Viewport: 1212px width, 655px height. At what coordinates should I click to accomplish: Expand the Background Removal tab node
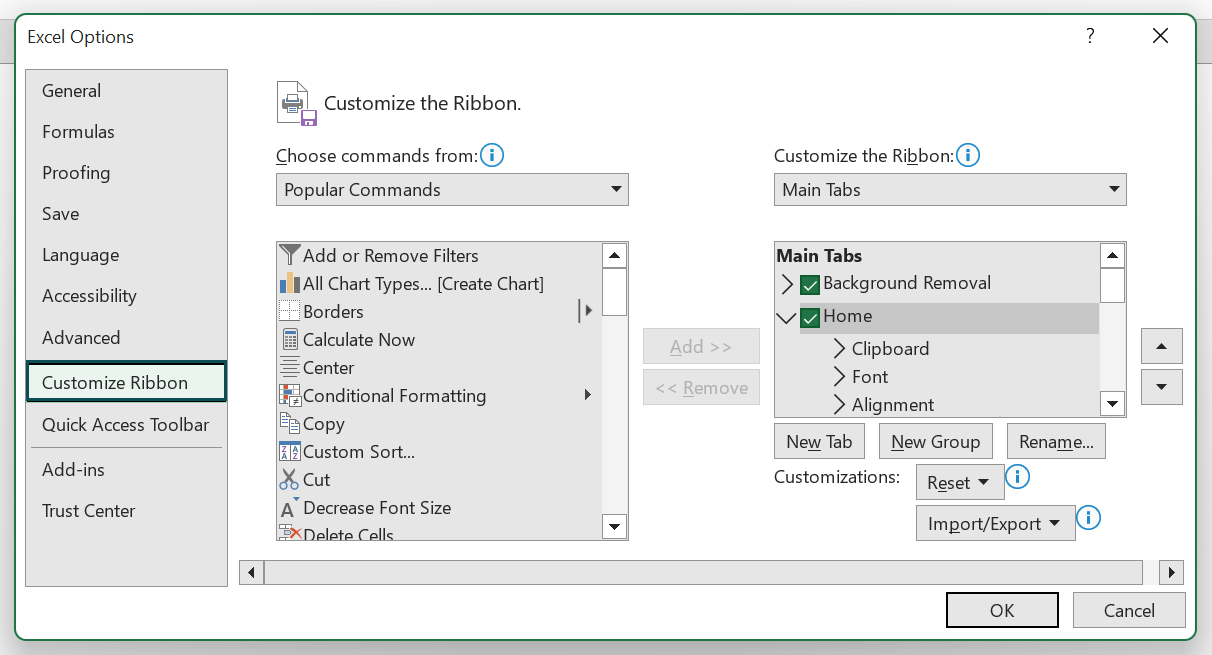786,284
